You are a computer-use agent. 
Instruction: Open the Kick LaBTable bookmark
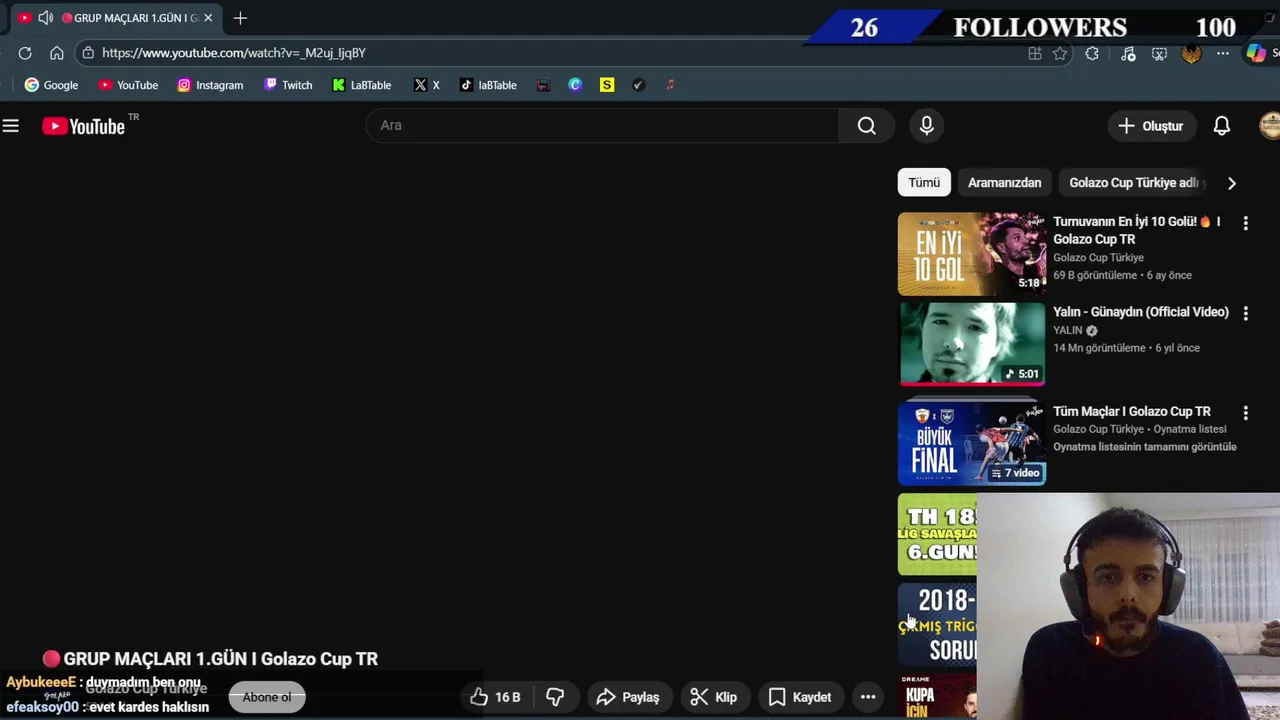[361, 85]
